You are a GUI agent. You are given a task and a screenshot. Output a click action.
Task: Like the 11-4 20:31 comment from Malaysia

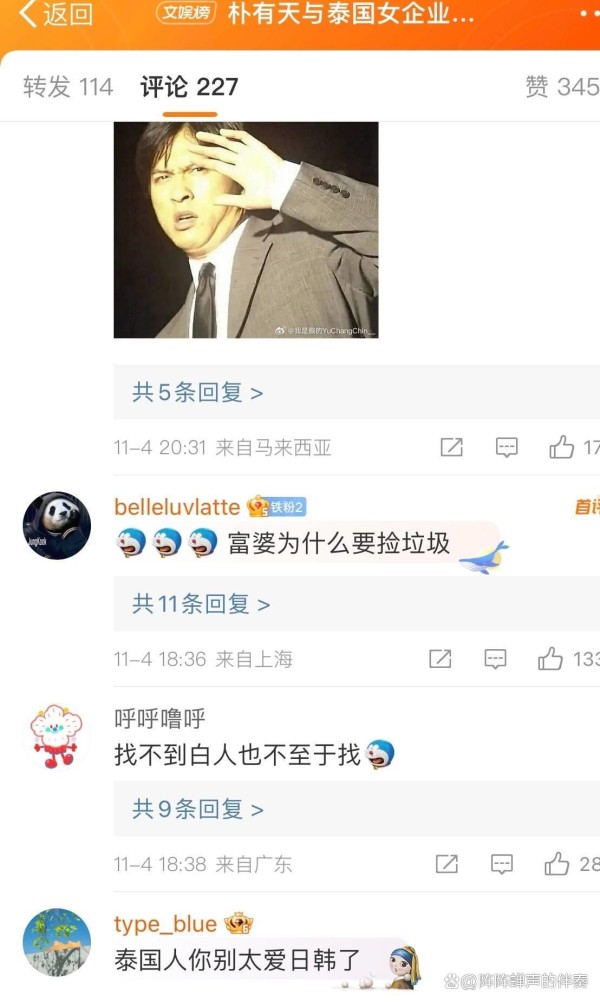click(561, 447)
